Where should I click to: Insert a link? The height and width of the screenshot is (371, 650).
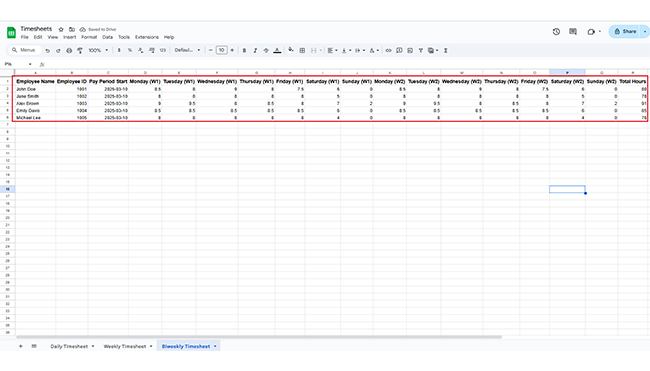point(388,51)
